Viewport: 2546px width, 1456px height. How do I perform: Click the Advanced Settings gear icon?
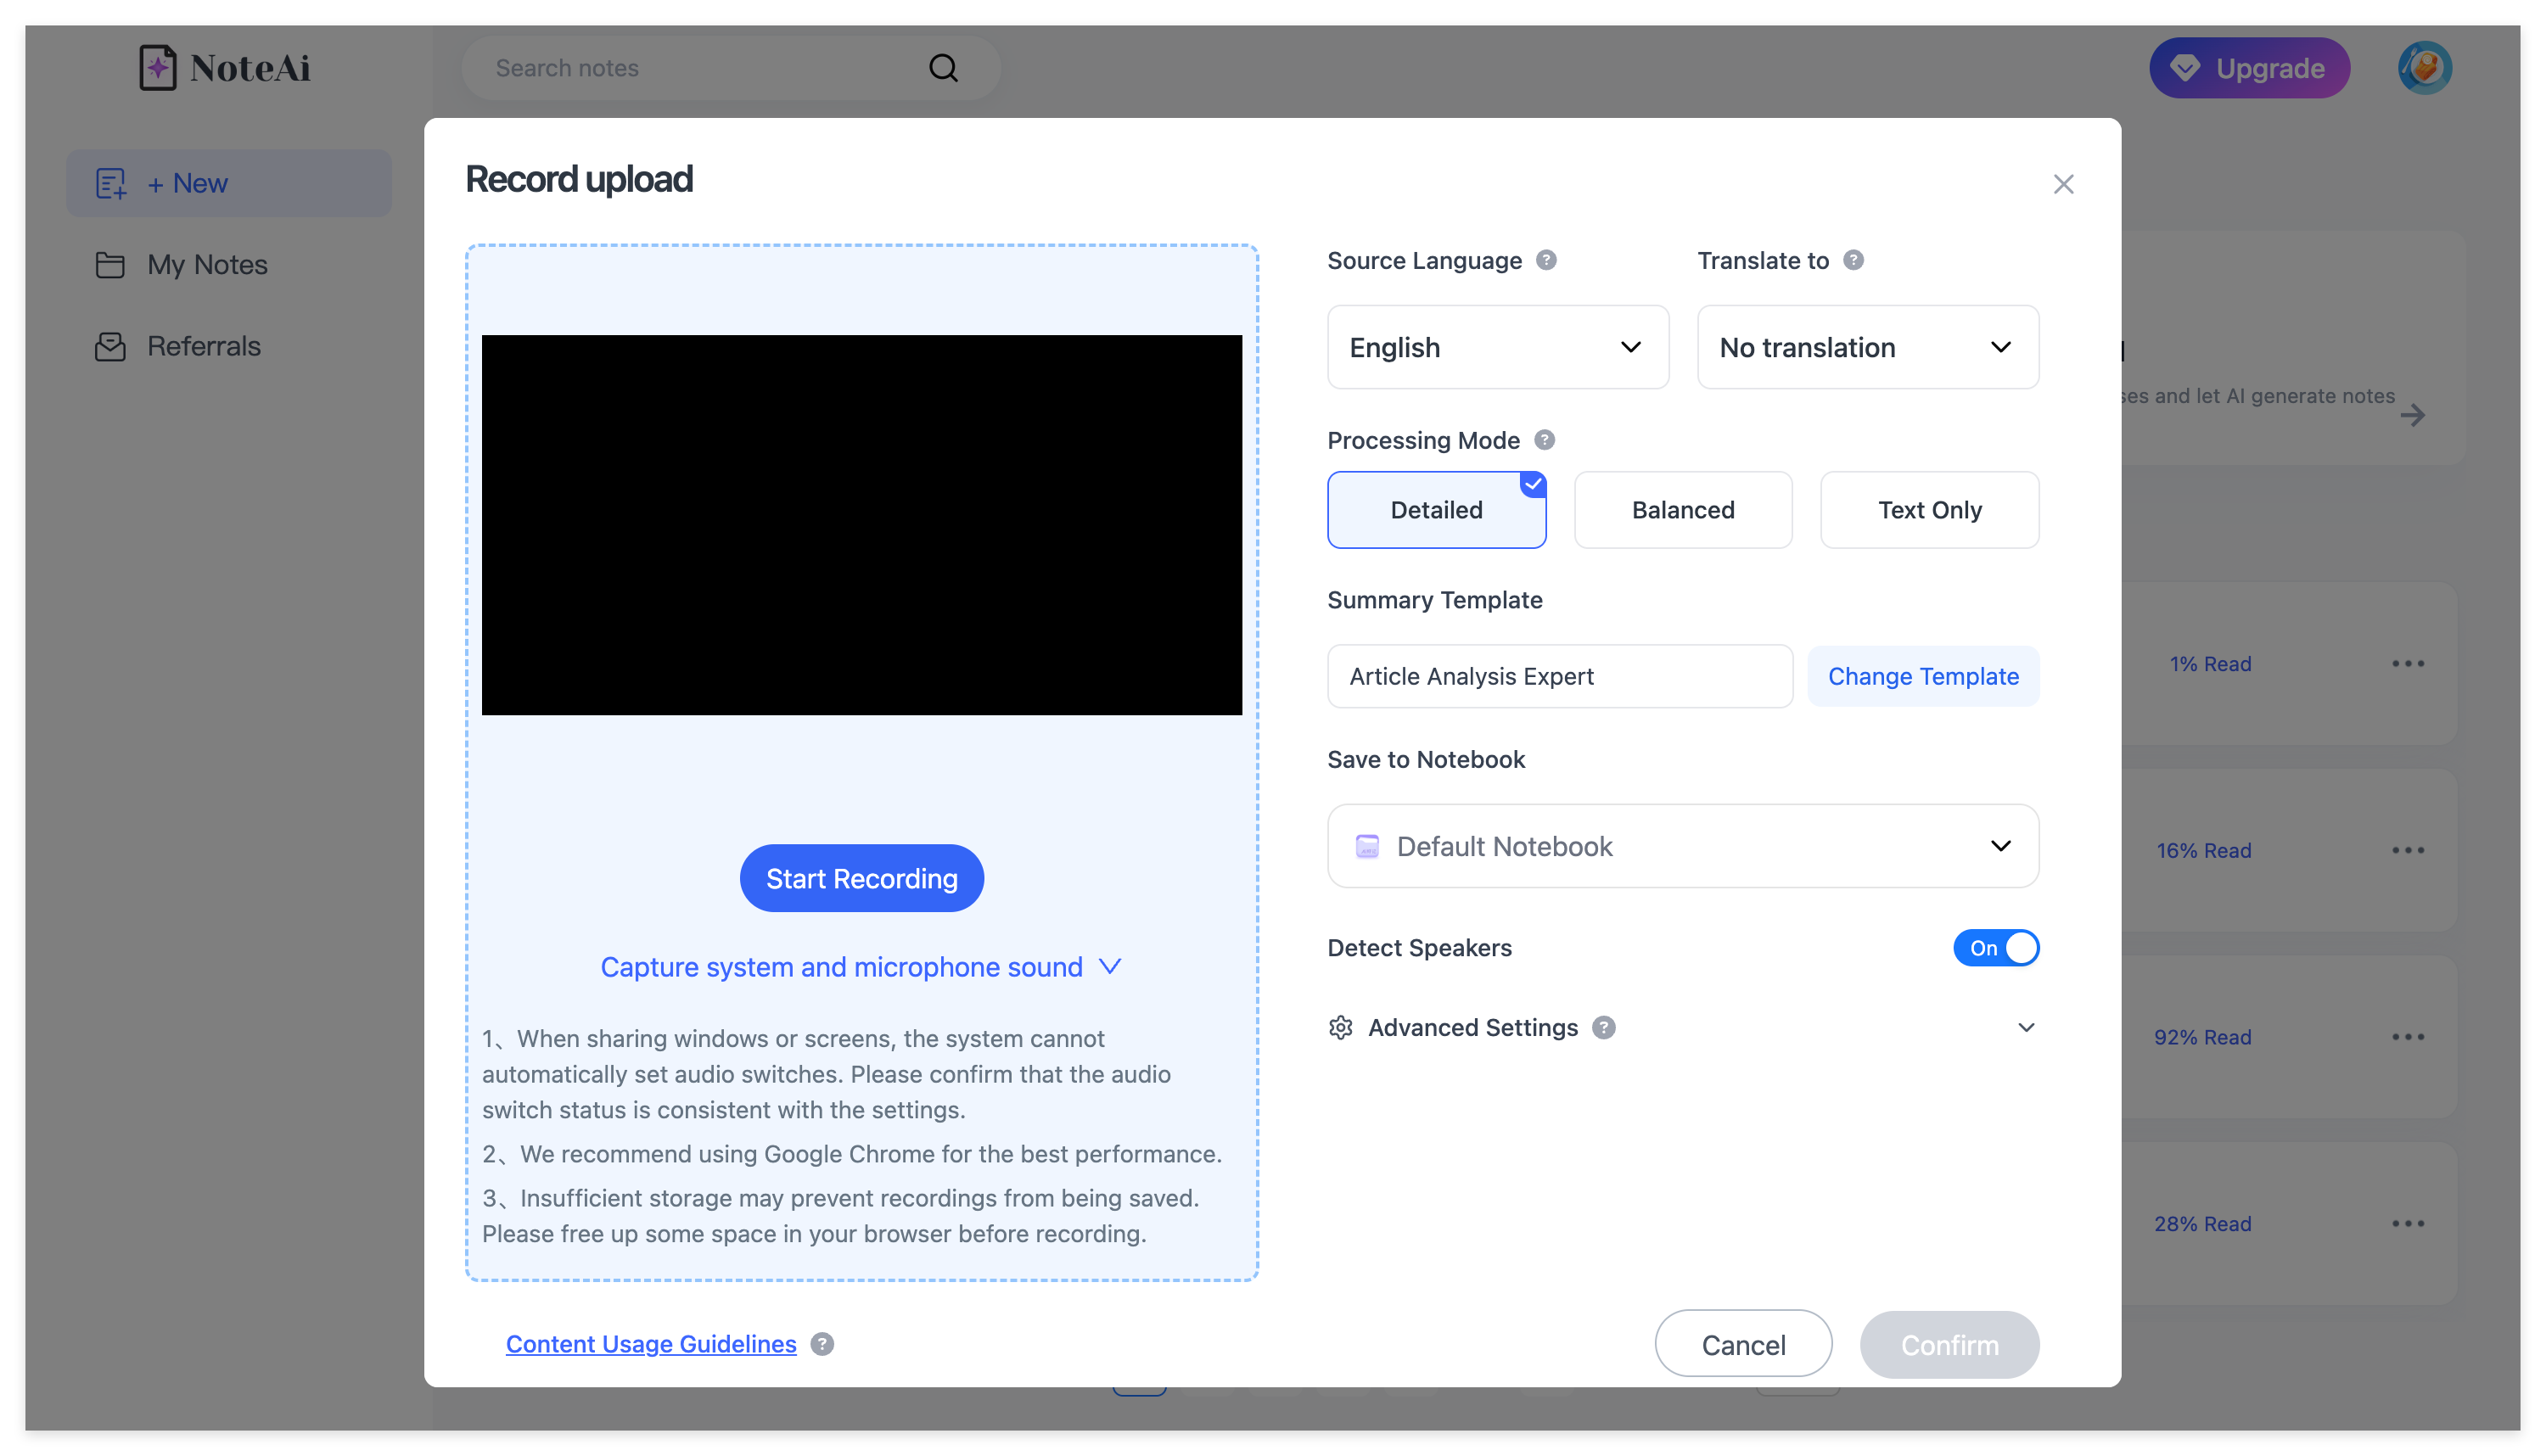[1340, 1027]
